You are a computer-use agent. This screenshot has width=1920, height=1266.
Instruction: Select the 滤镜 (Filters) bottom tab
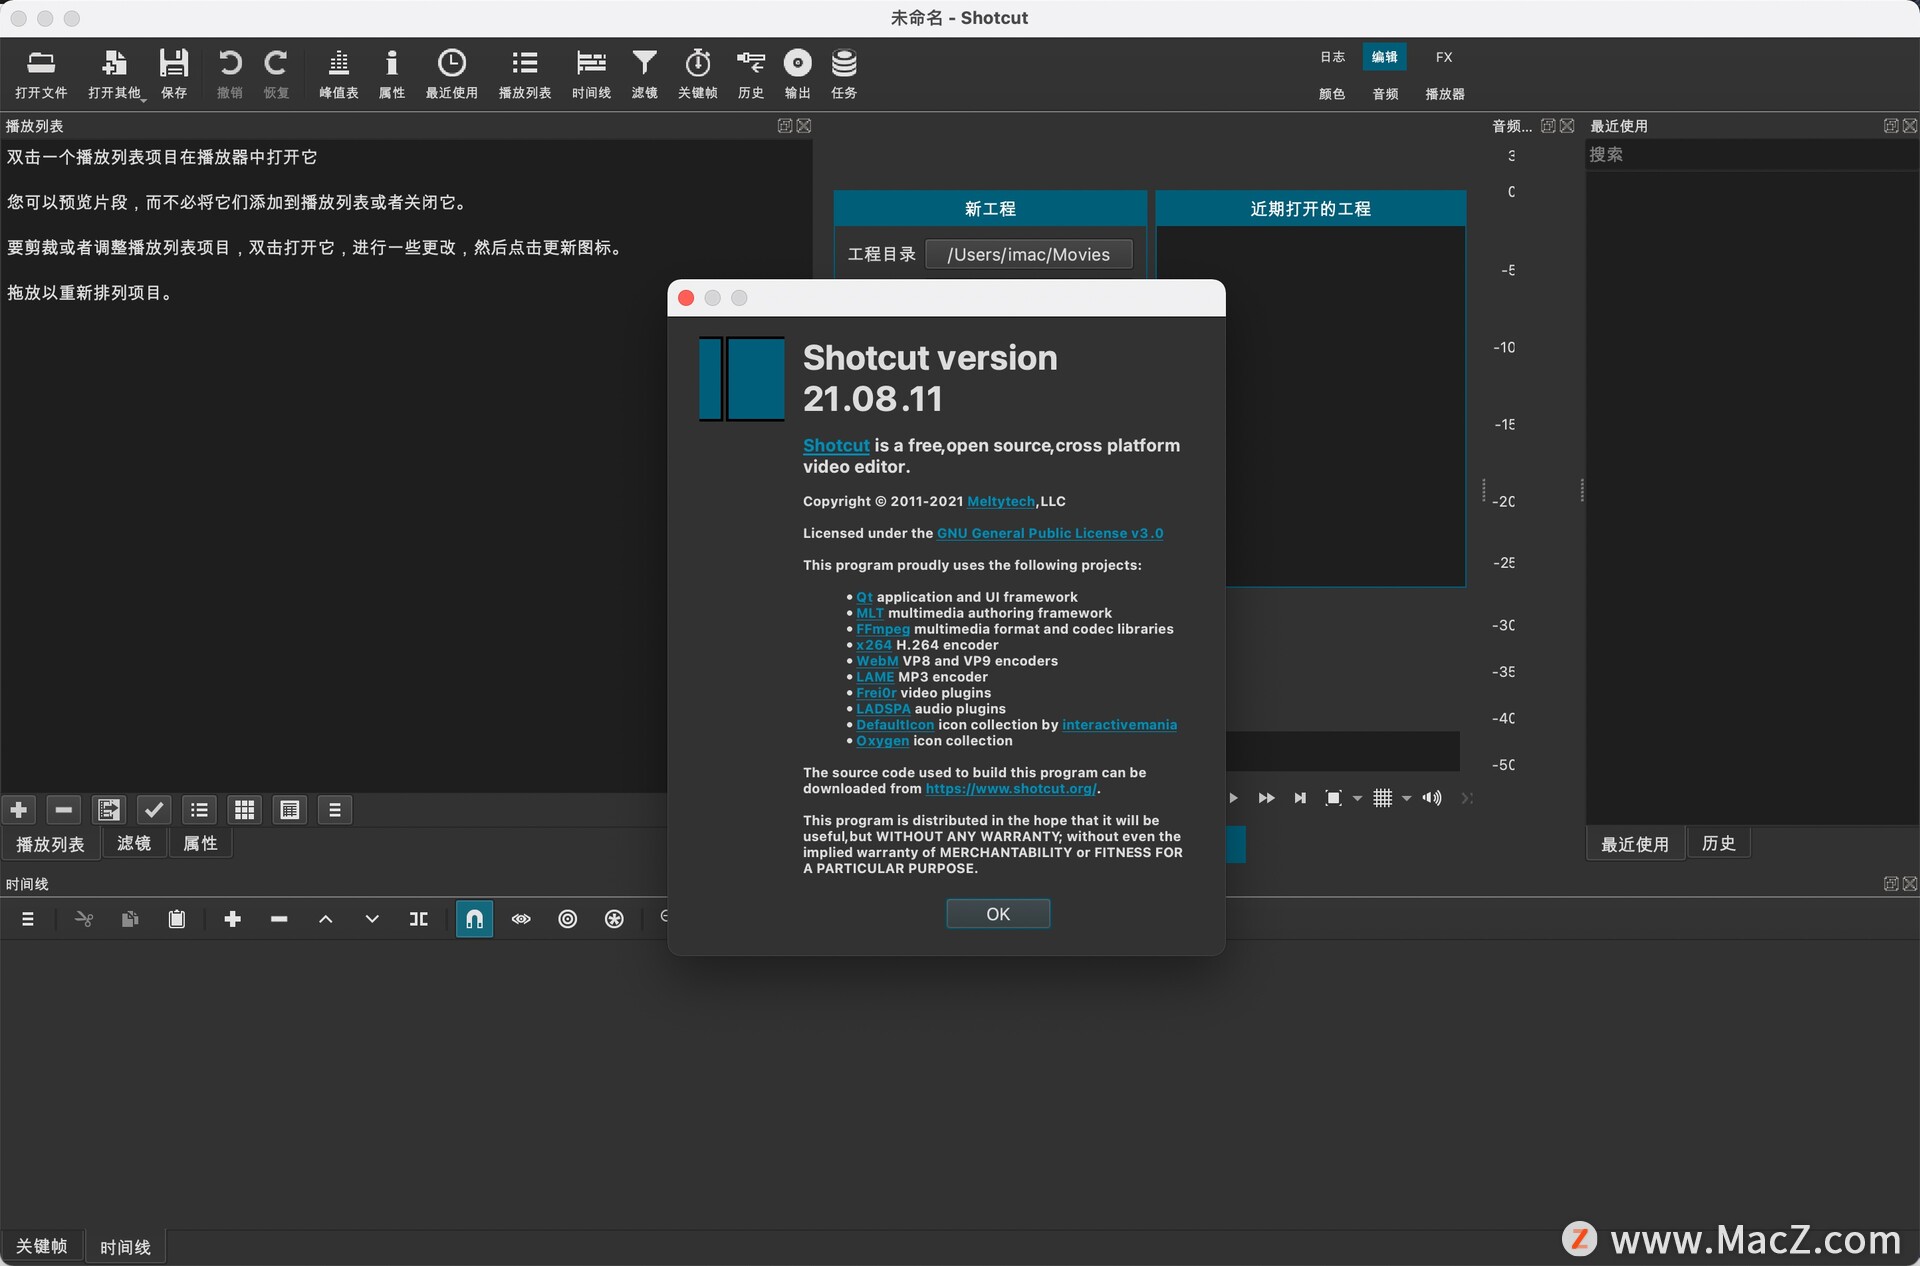pos(134,844)
